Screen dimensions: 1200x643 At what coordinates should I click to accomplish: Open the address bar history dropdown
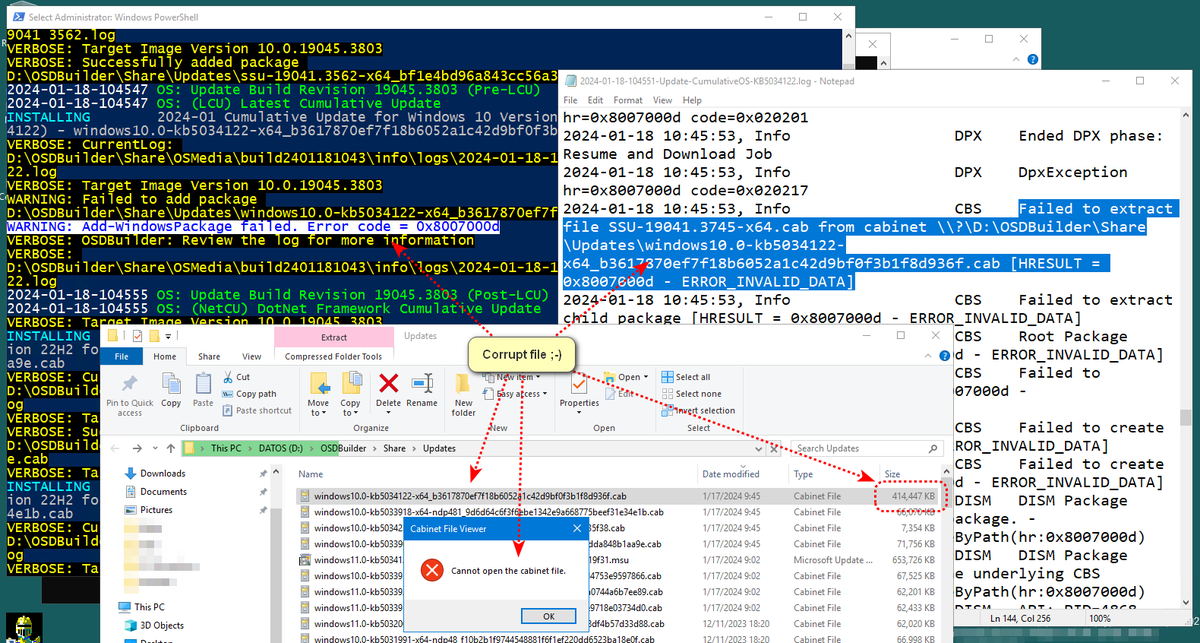tap(759, 448)
